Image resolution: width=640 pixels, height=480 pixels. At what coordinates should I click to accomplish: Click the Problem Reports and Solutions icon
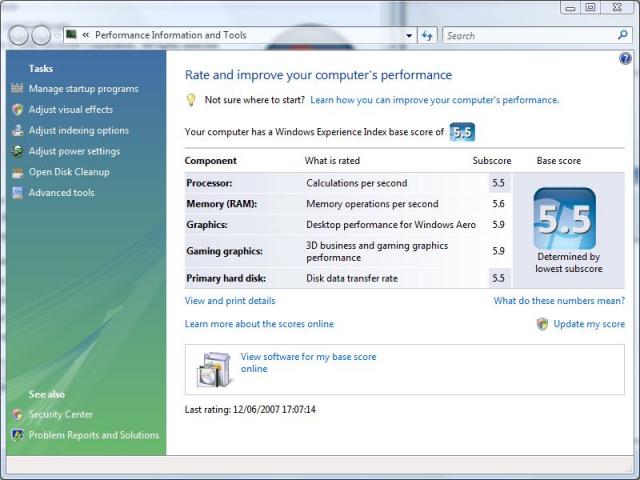(x=17, y=435)
